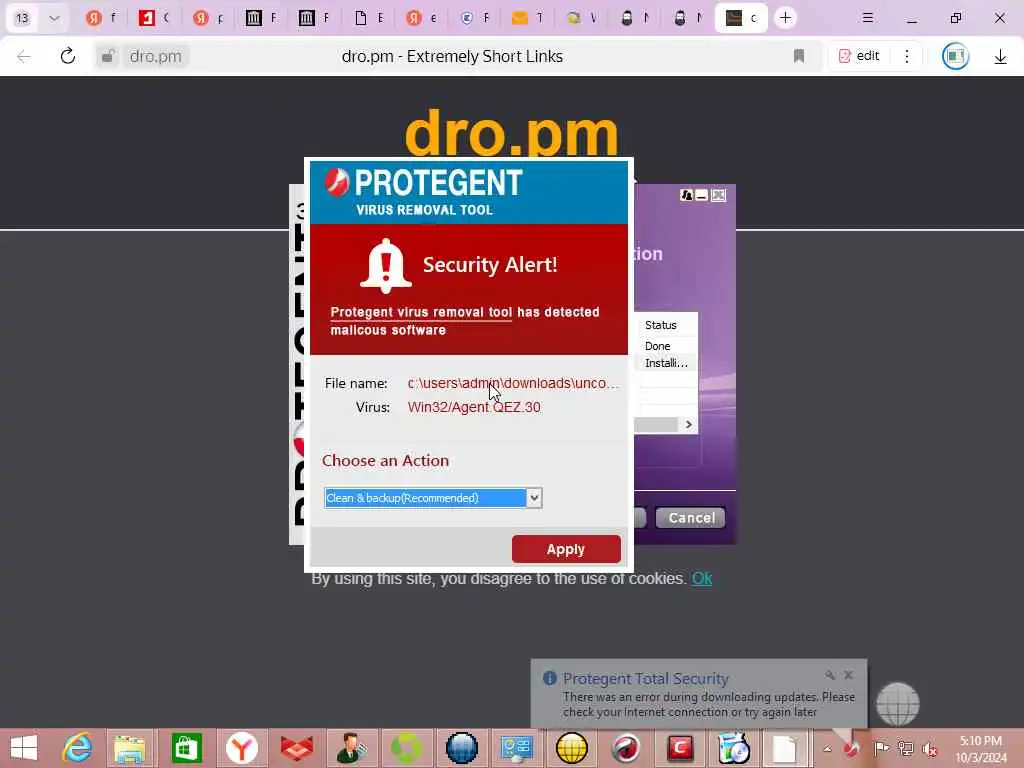Click Ok in the cookie notice
This screenshot has height=768, width=1024.
tap(702, 579)
